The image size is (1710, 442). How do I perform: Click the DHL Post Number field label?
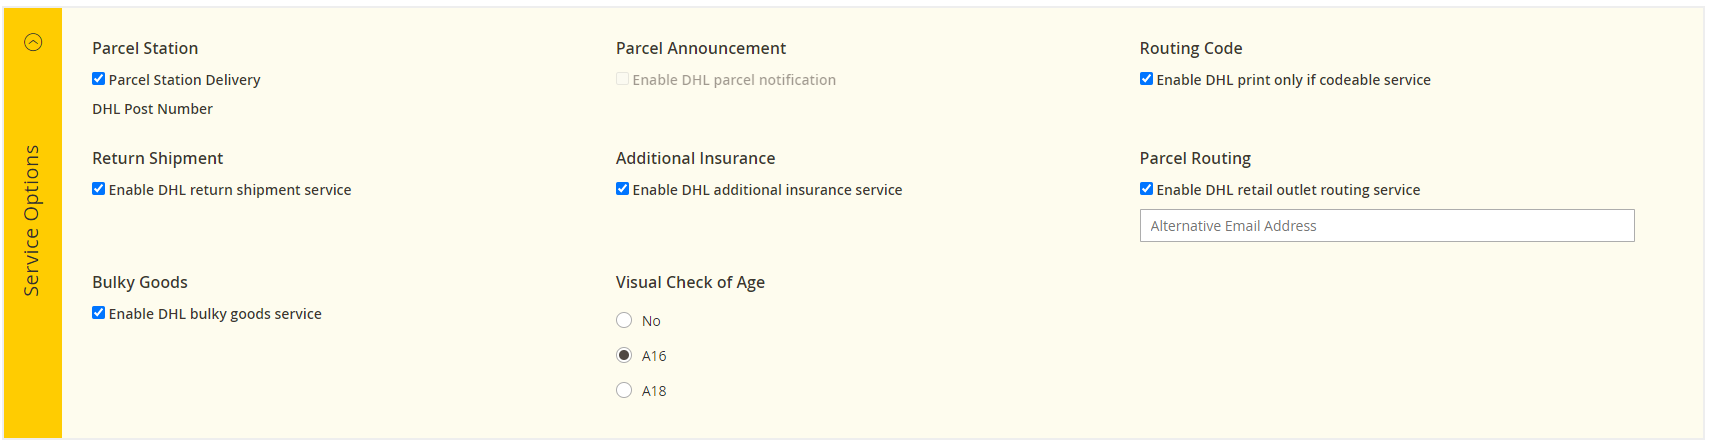click(x=152, y=109)
